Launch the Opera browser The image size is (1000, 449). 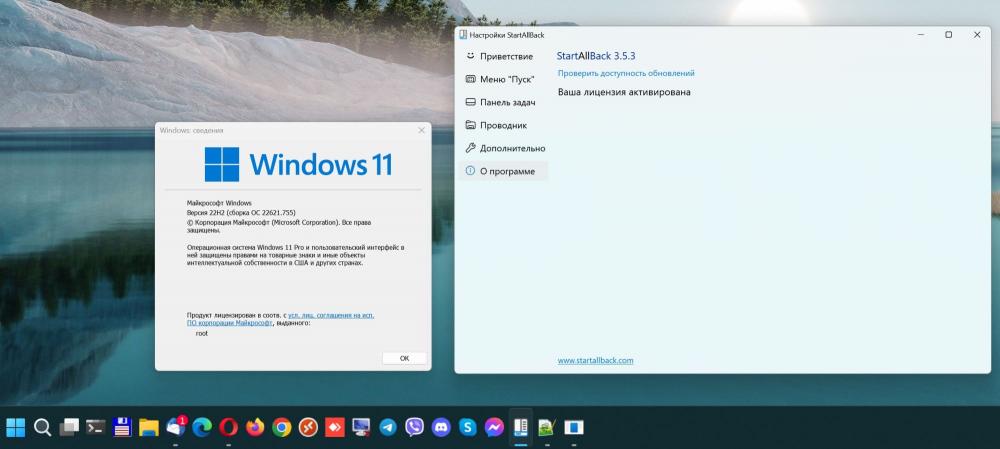coord(229,427)
